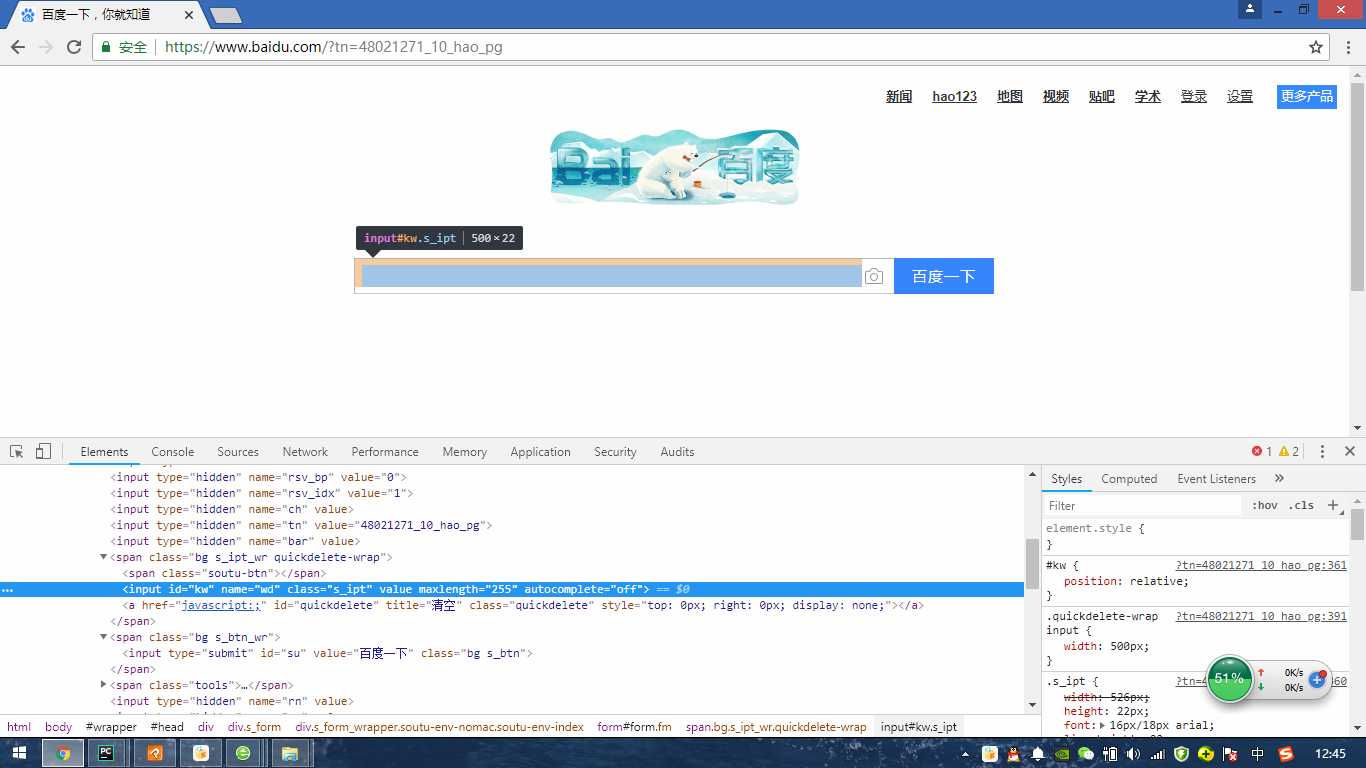
Task: Click the Chrome profile user icon
Action: click(x=1250, y=9)
